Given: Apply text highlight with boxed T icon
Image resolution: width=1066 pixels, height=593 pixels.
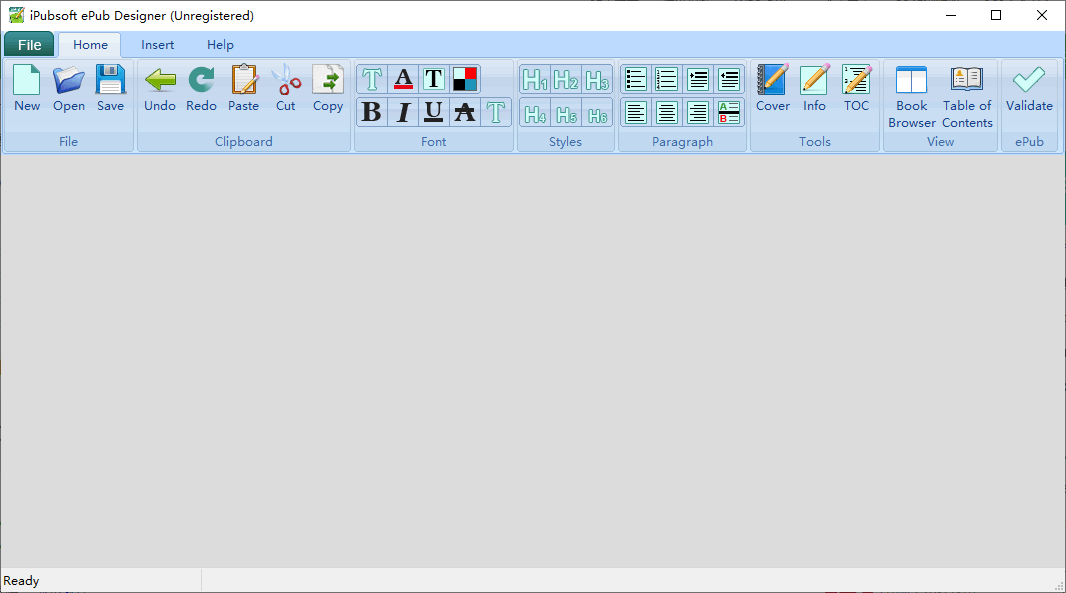Looking at the screenshot, I should tap(434, 80).
